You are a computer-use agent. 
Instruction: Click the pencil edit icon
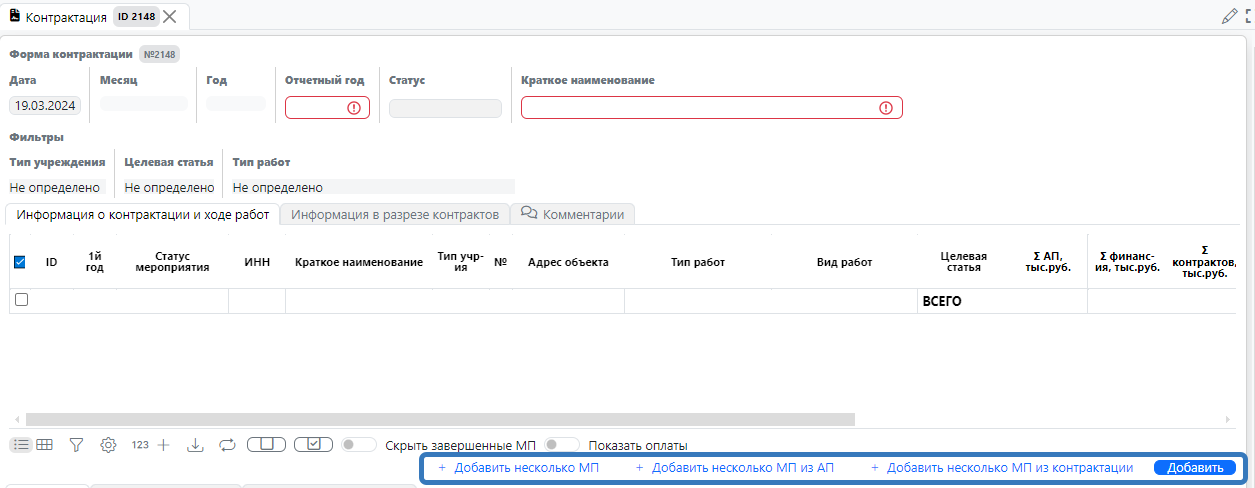coord(1229,16)
